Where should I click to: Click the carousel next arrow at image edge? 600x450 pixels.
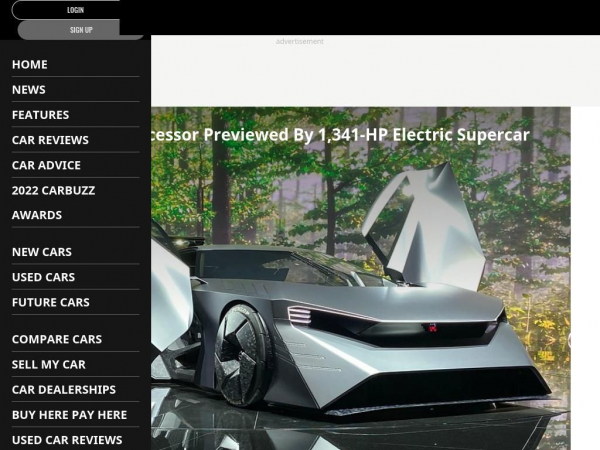[x=570, y=340]
